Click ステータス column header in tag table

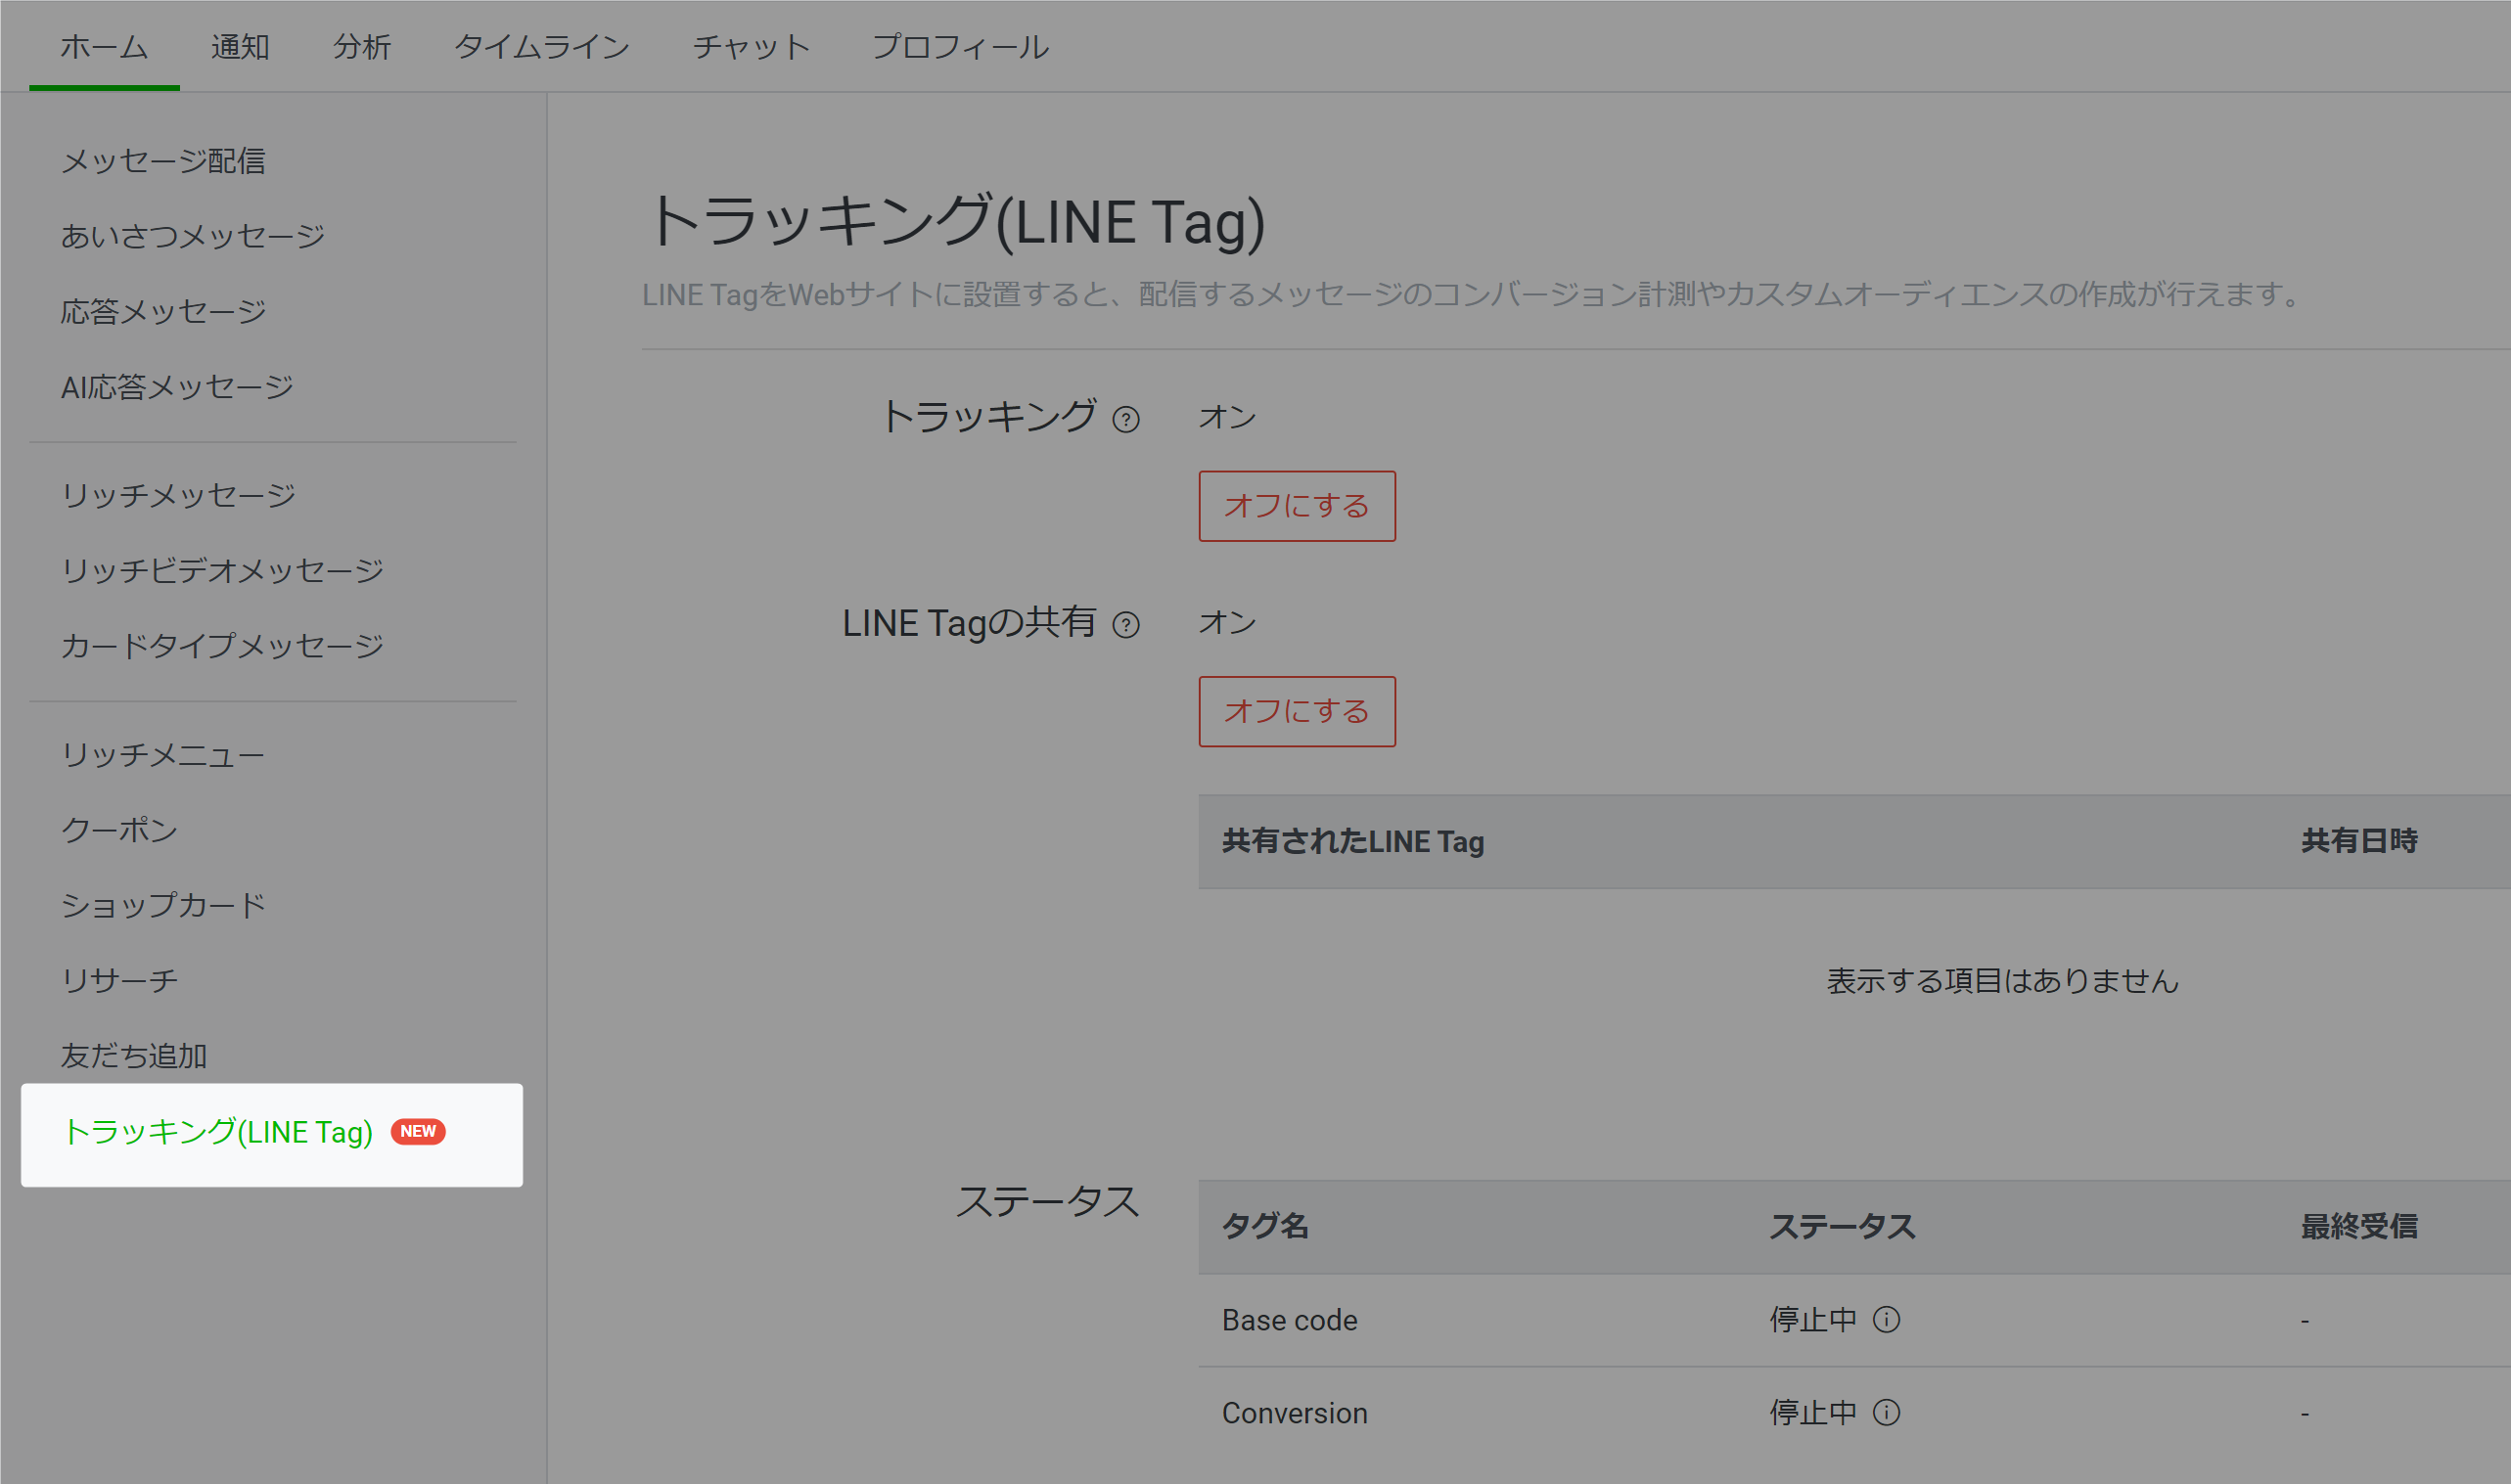(x=1842, y=1226)
